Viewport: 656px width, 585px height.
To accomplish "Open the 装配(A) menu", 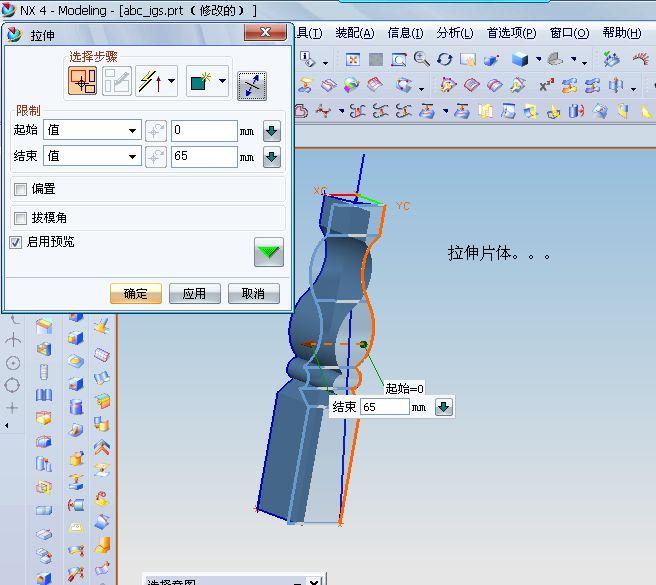I will point(355,33).
